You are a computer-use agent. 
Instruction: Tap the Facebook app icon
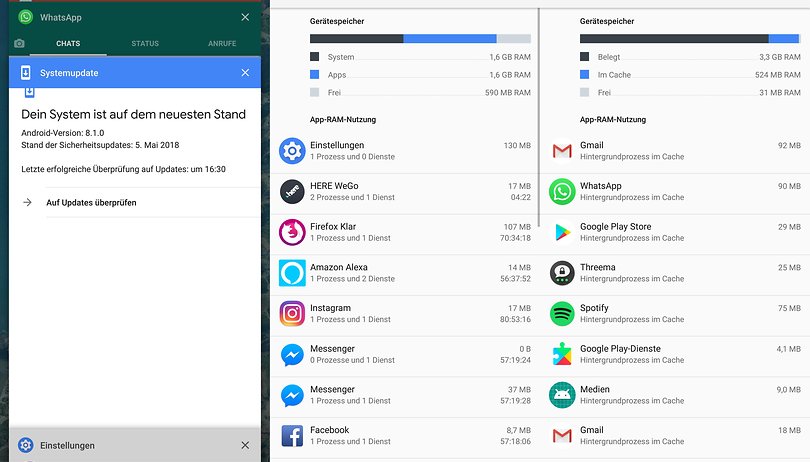pos(292,436)
